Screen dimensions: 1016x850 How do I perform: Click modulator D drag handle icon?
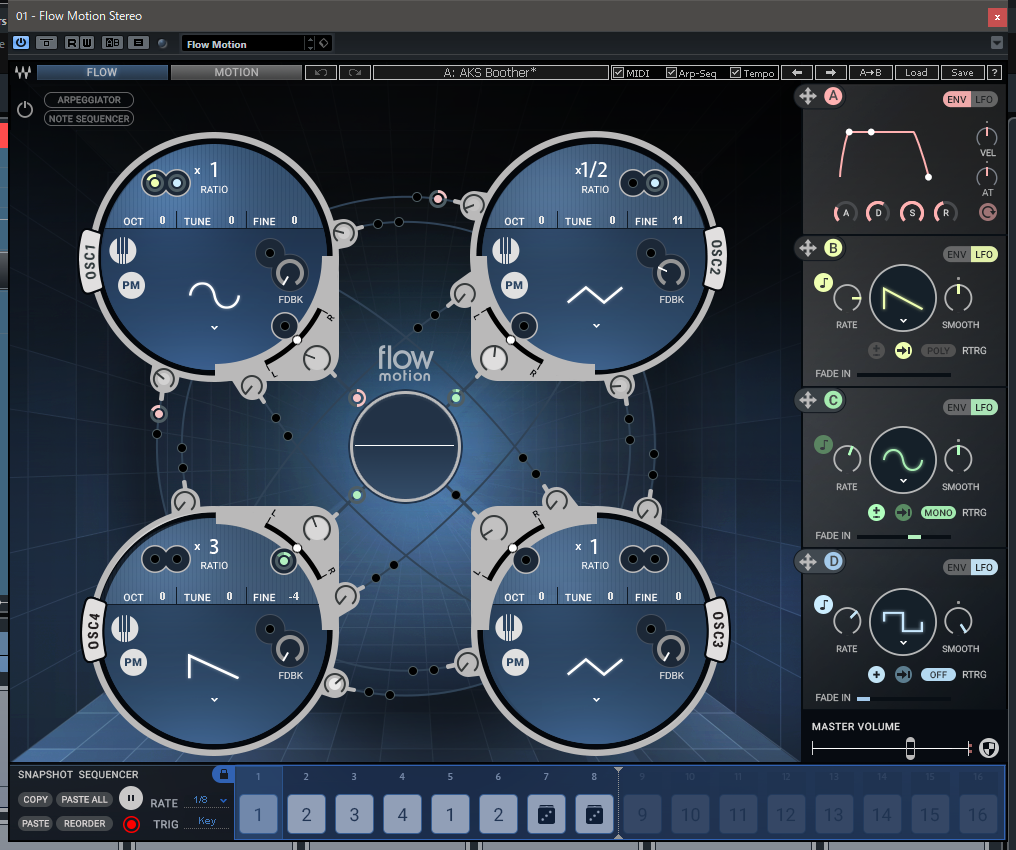click(x=807, y=561)
